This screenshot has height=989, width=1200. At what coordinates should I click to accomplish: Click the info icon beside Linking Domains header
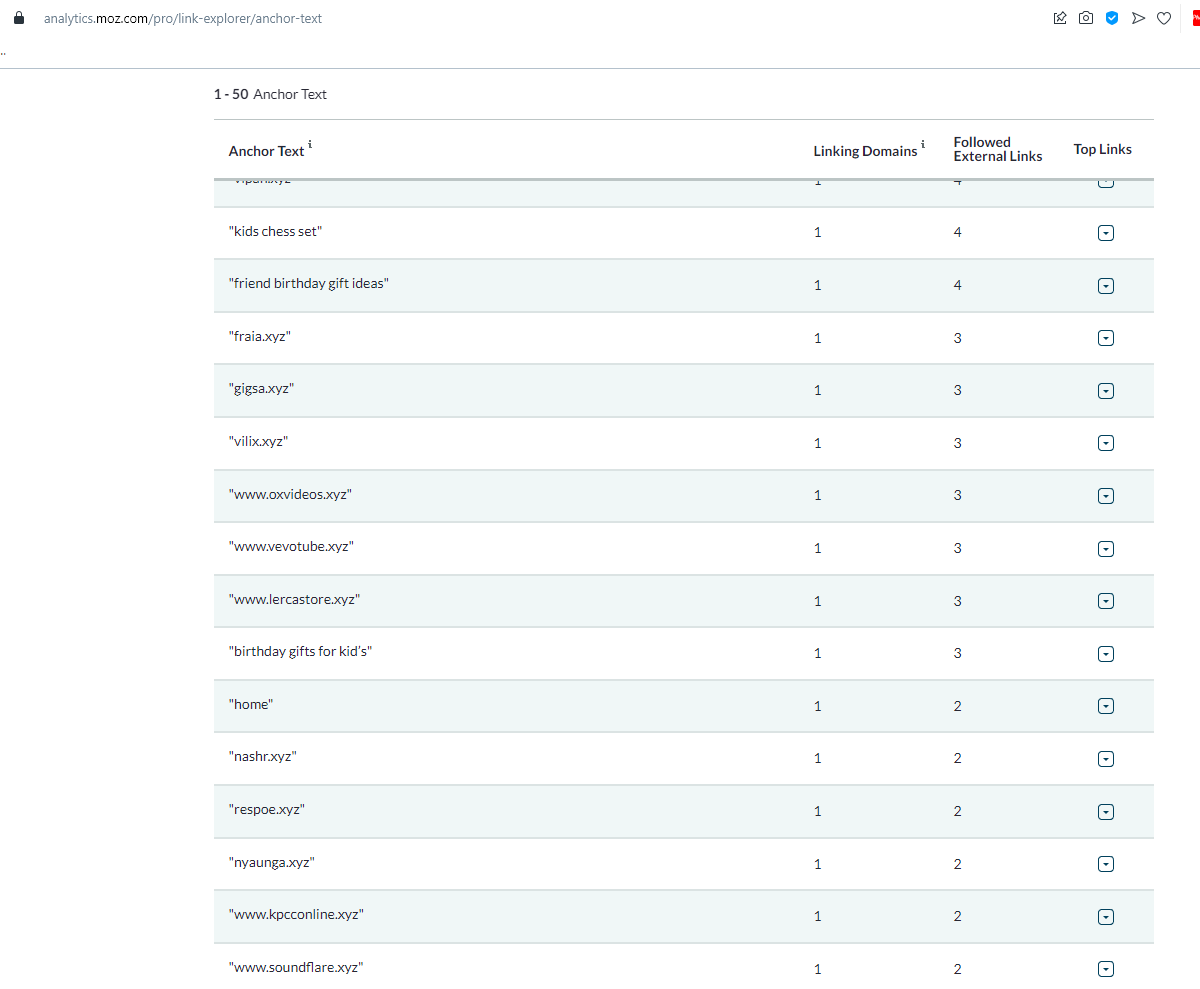pyautogui.click(x=923, y=146)
